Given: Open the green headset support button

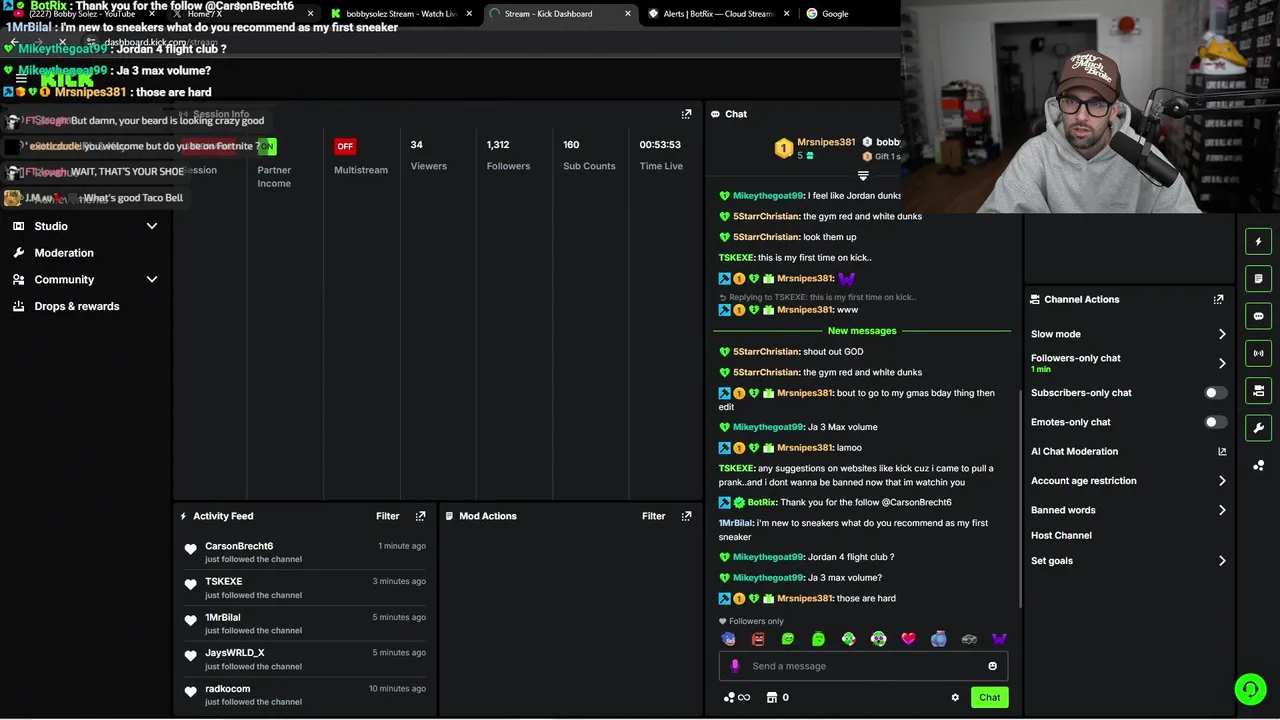Looking at the screenshot, I should pos(1249,689).
